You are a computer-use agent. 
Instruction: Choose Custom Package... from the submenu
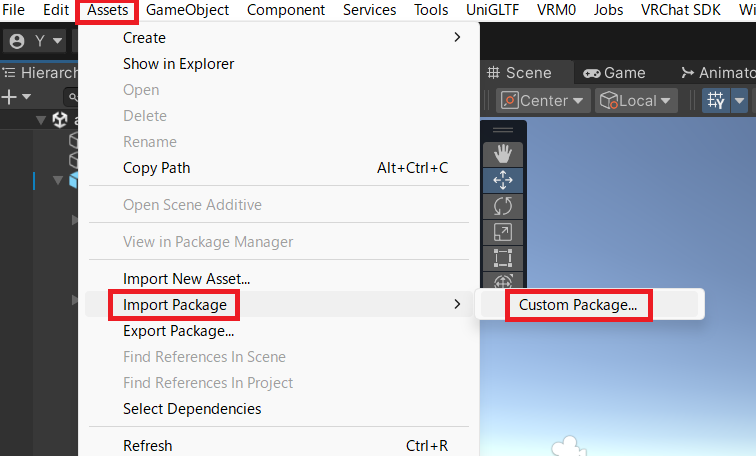578,305
